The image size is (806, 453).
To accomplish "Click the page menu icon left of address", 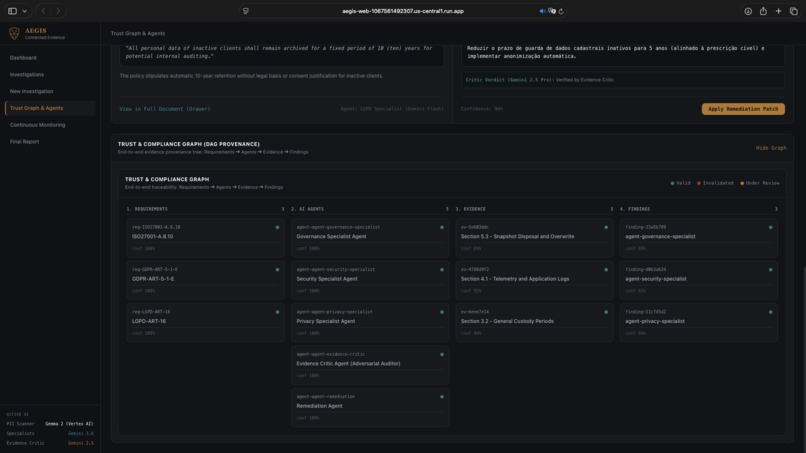I will coord(246,11).
